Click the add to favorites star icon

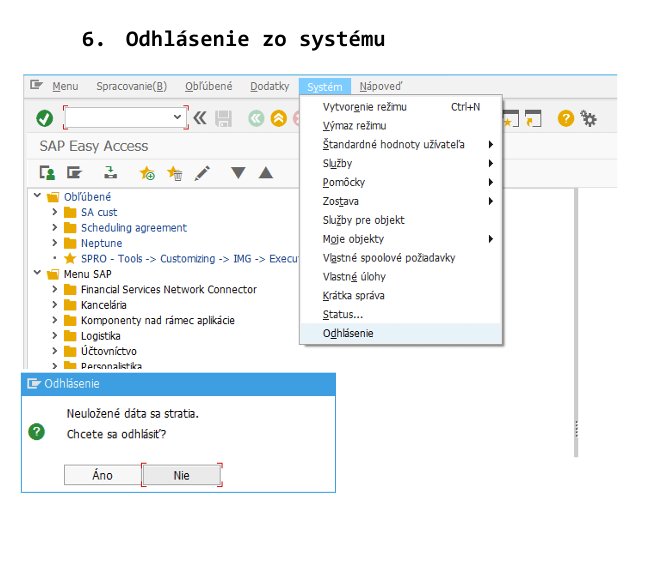click(x=147, y=173)
